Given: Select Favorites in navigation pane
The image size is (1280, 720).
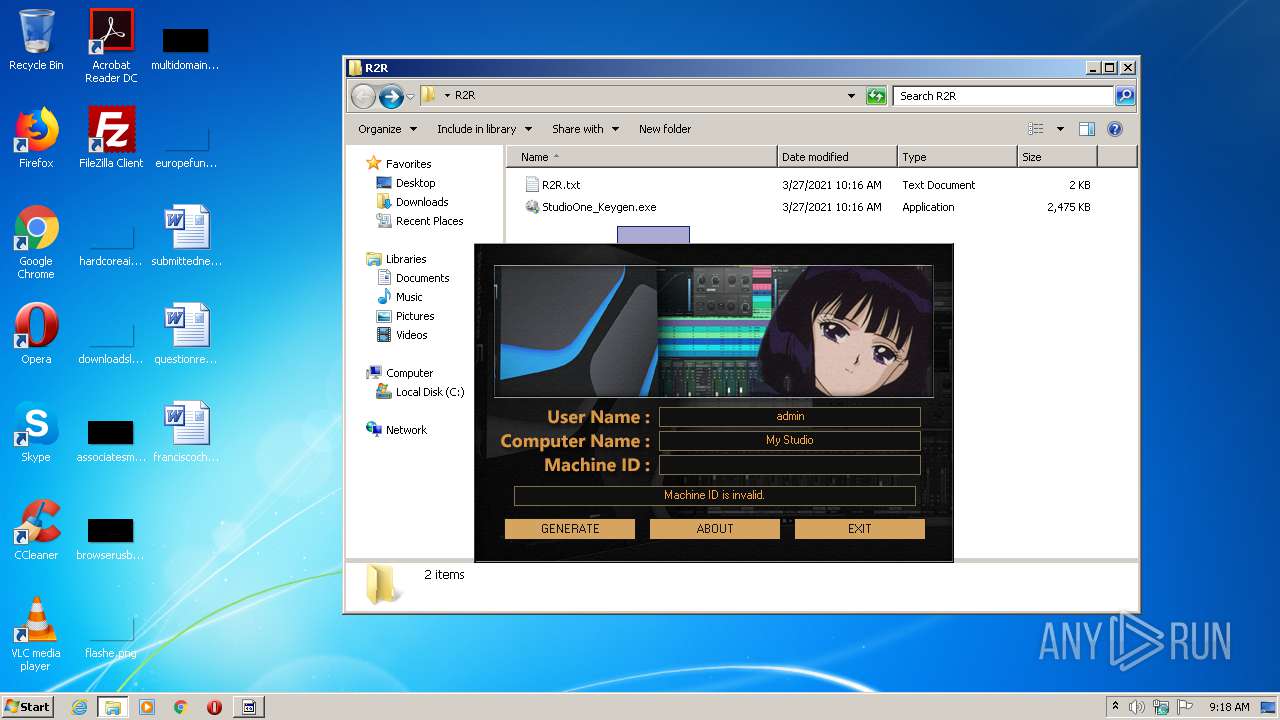Looking at the screenshot, I should [408, 164].
